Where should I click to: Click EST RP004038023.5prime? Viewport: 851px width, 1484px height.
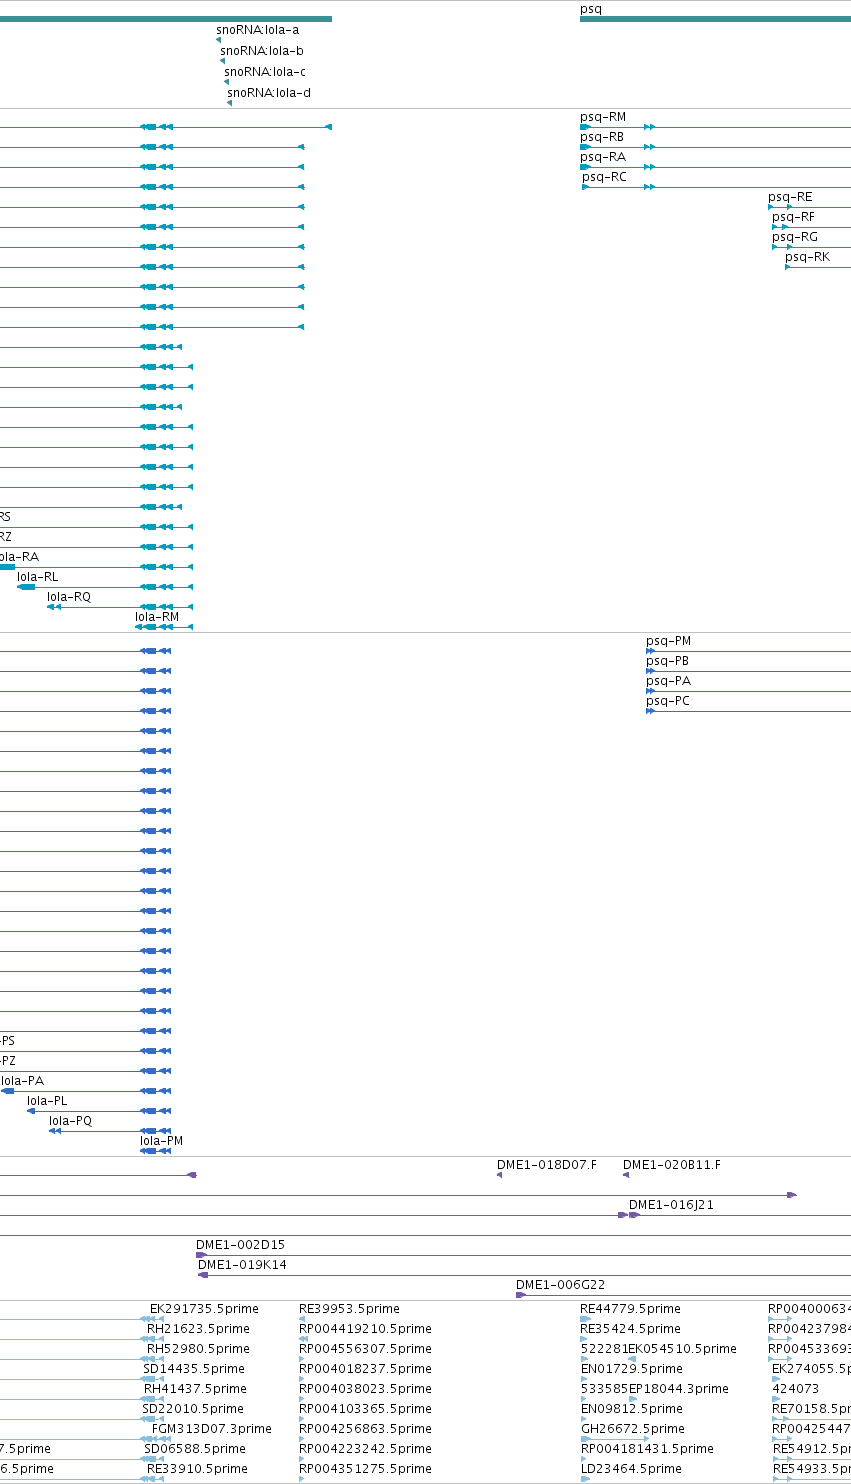365,1389
